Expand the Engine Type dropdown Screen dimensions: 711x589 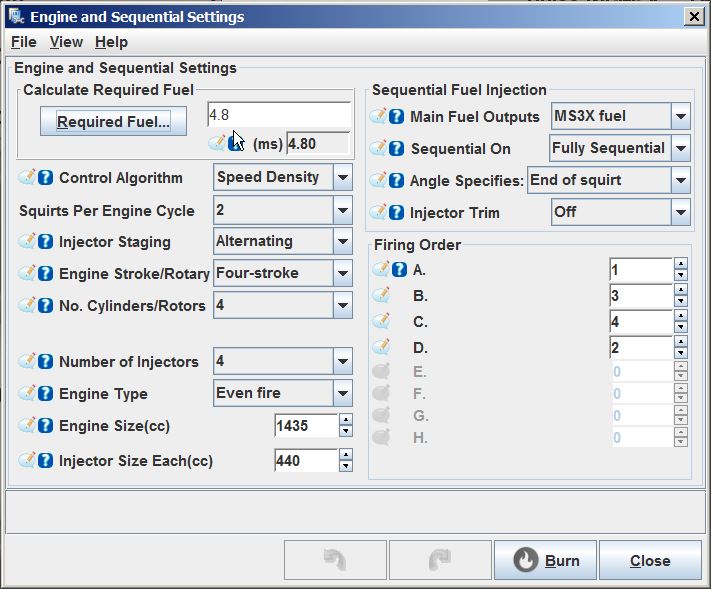[x=342, y=393]
